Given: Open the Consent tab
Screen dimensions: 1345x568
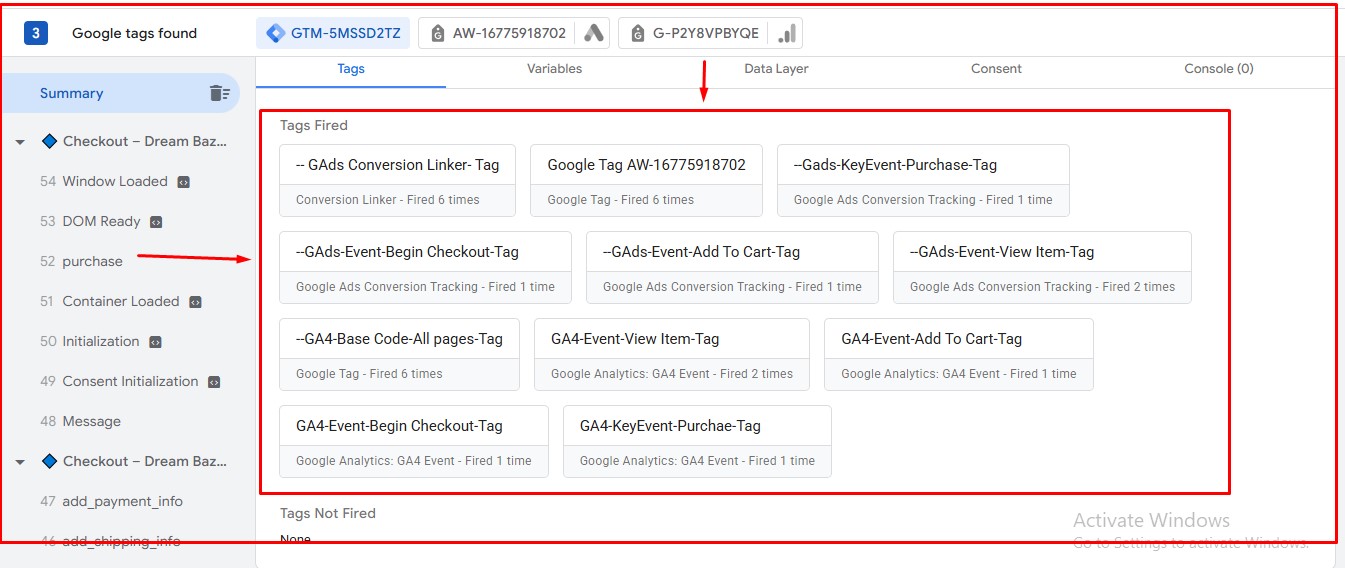Looking at the screenshot, I should pos(996,69).
